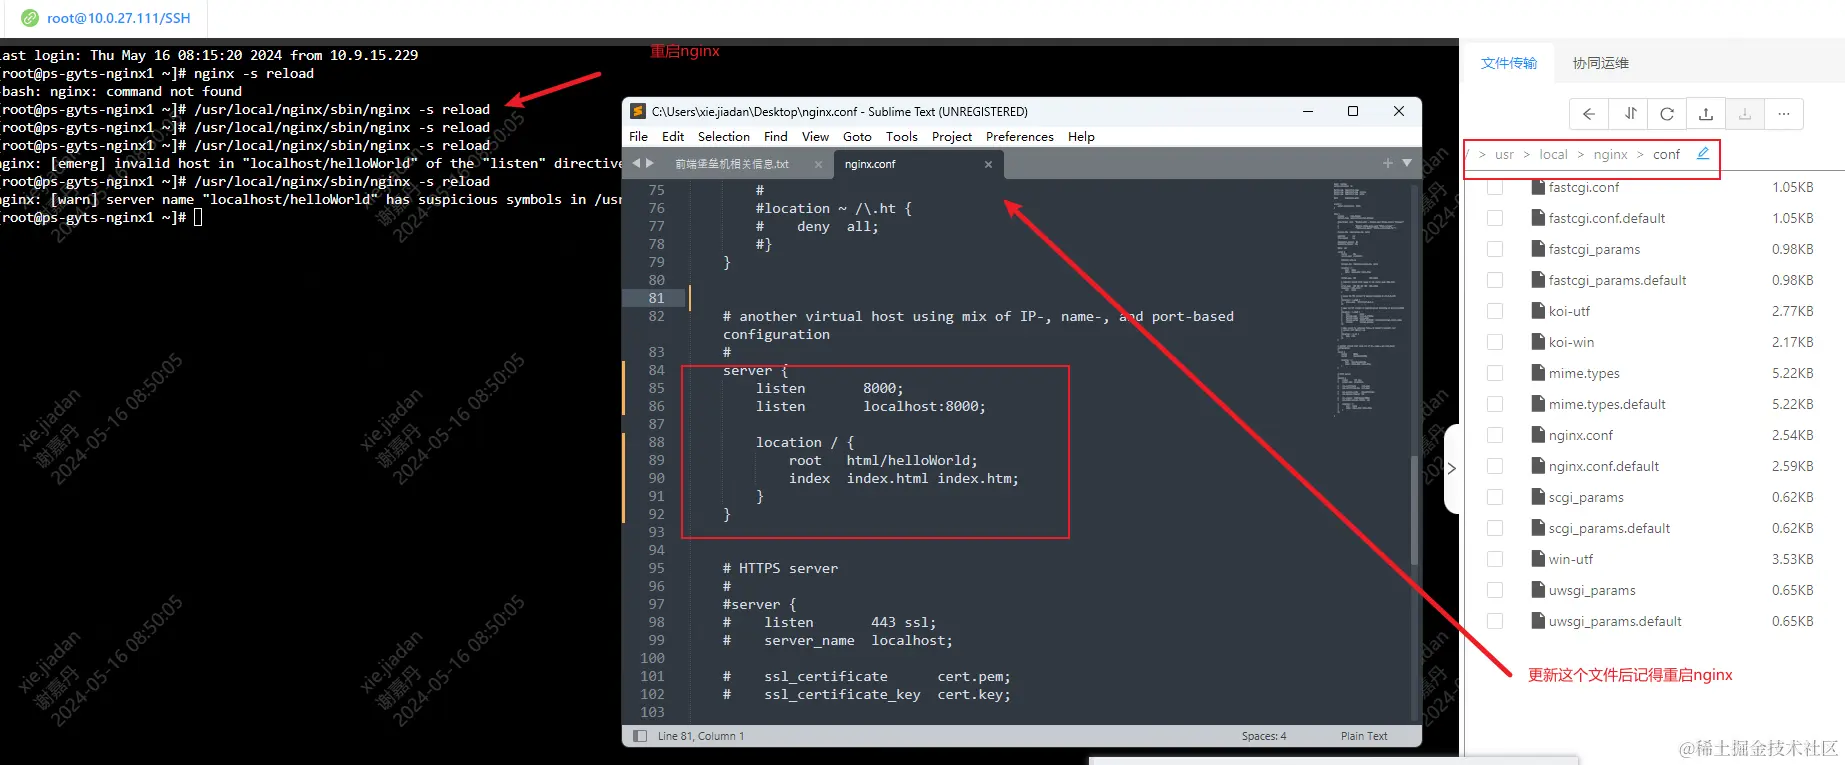Click the previous tab arrow in Sublime

(x=636, y=163)
